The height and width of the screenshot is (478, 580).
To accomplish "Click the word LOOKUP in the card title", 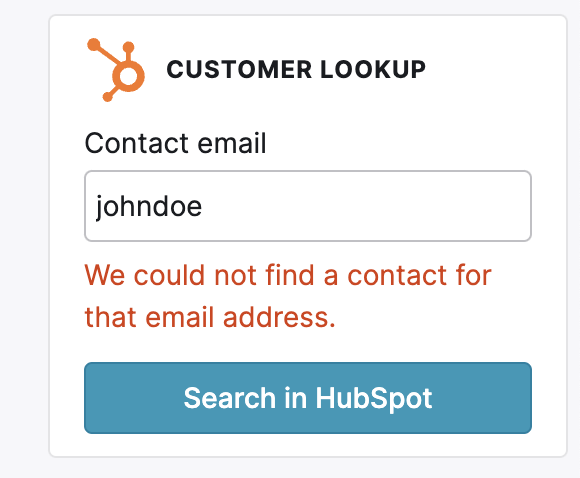I will (x=373, y=70).
